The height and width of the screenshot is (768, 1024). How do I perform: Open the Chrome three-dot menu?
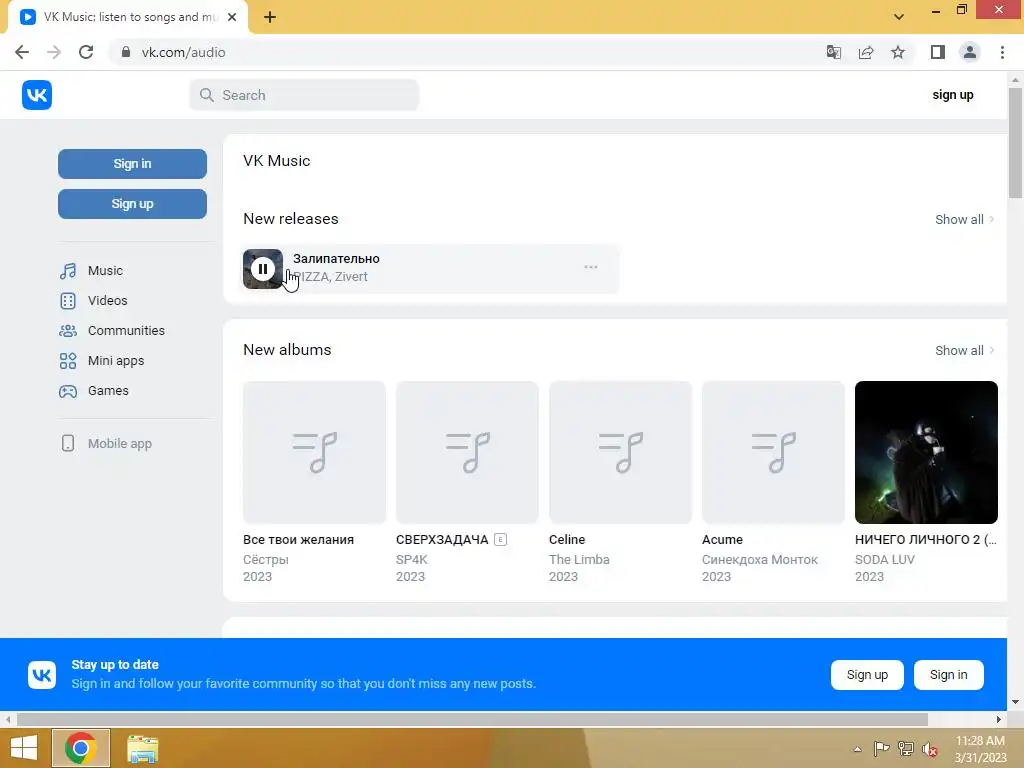tap(1002, 52)
